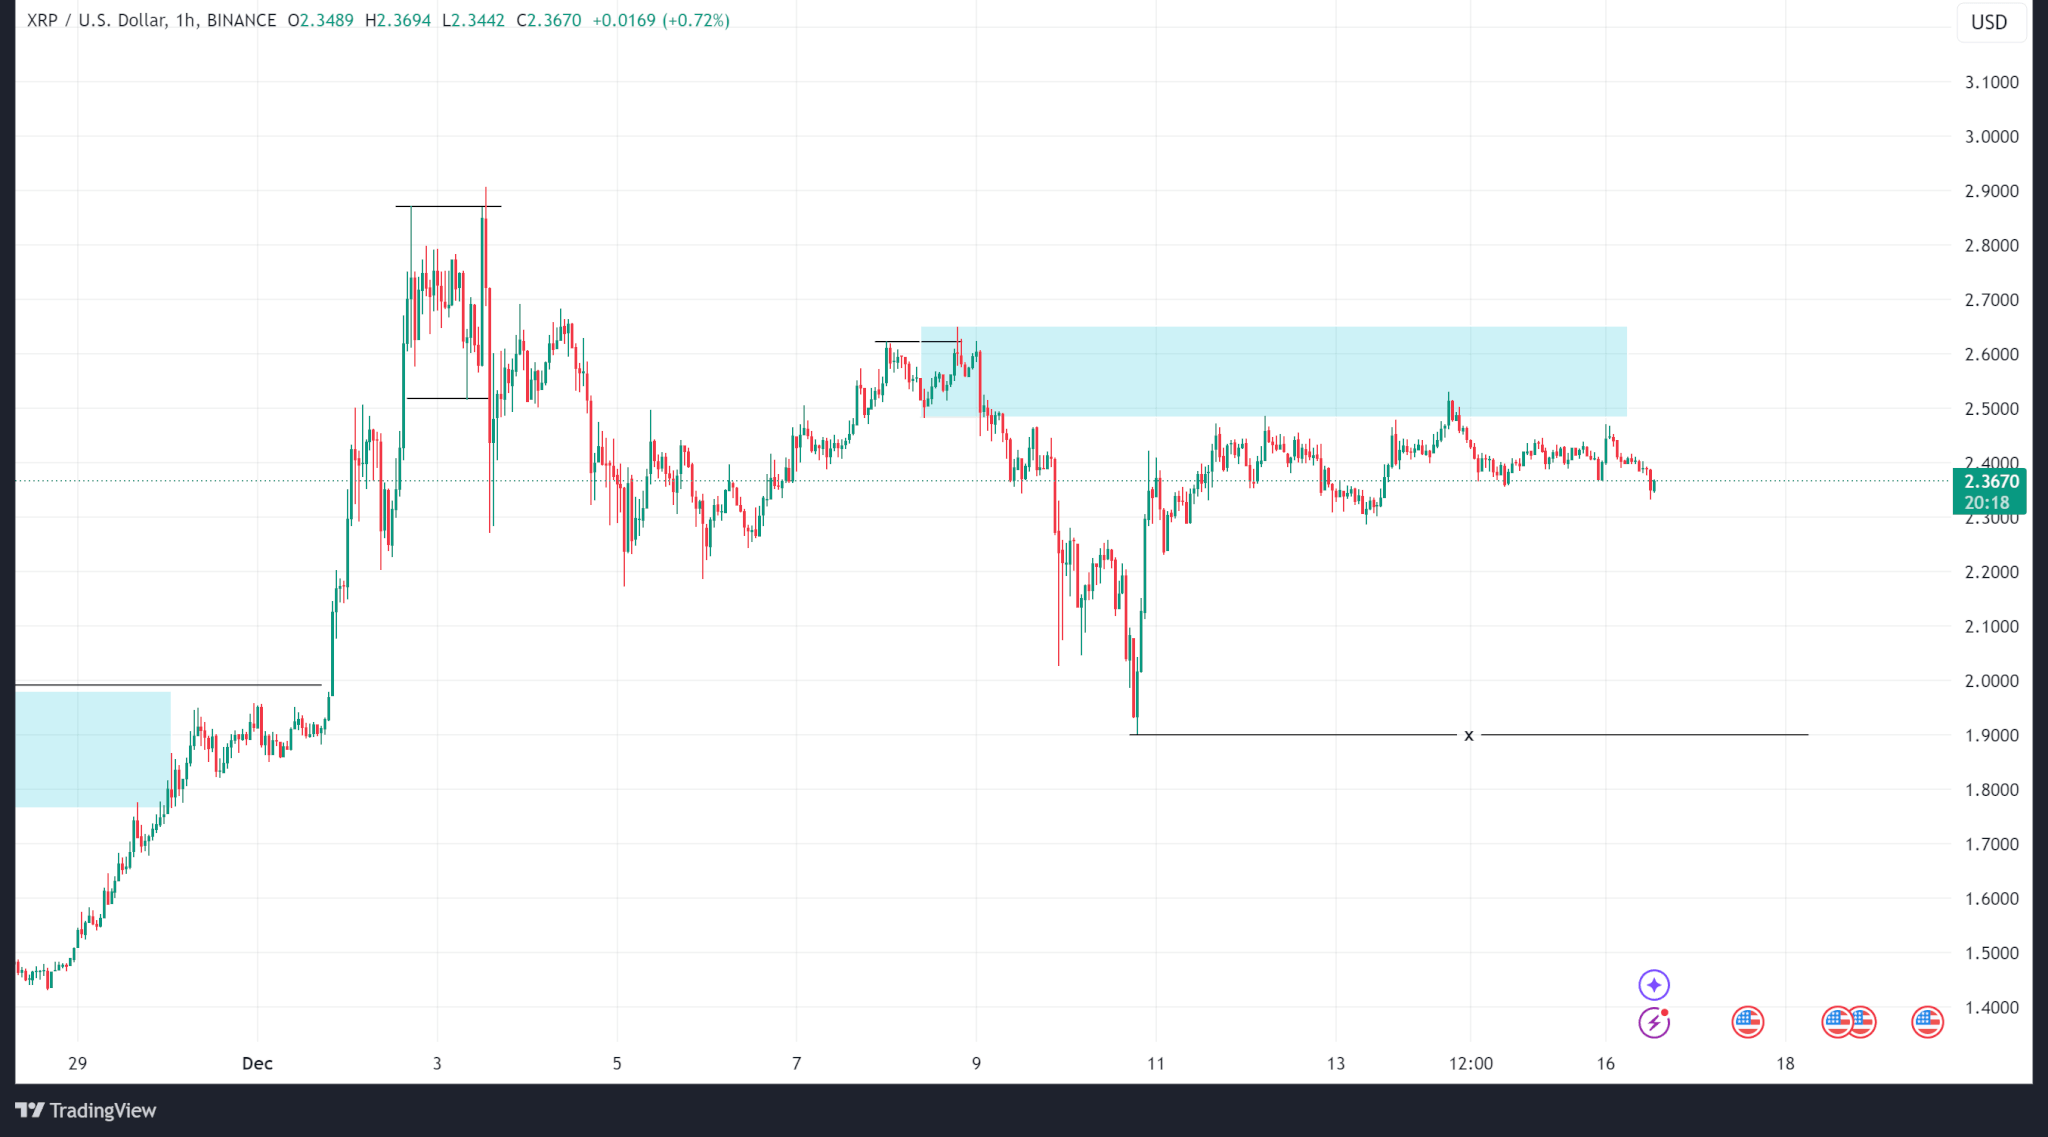Viewport: 2048px width, 1137px height.
Task: Click the 2.2000 price axis label
Action: pyautogui.click(x=1992, y=572)
